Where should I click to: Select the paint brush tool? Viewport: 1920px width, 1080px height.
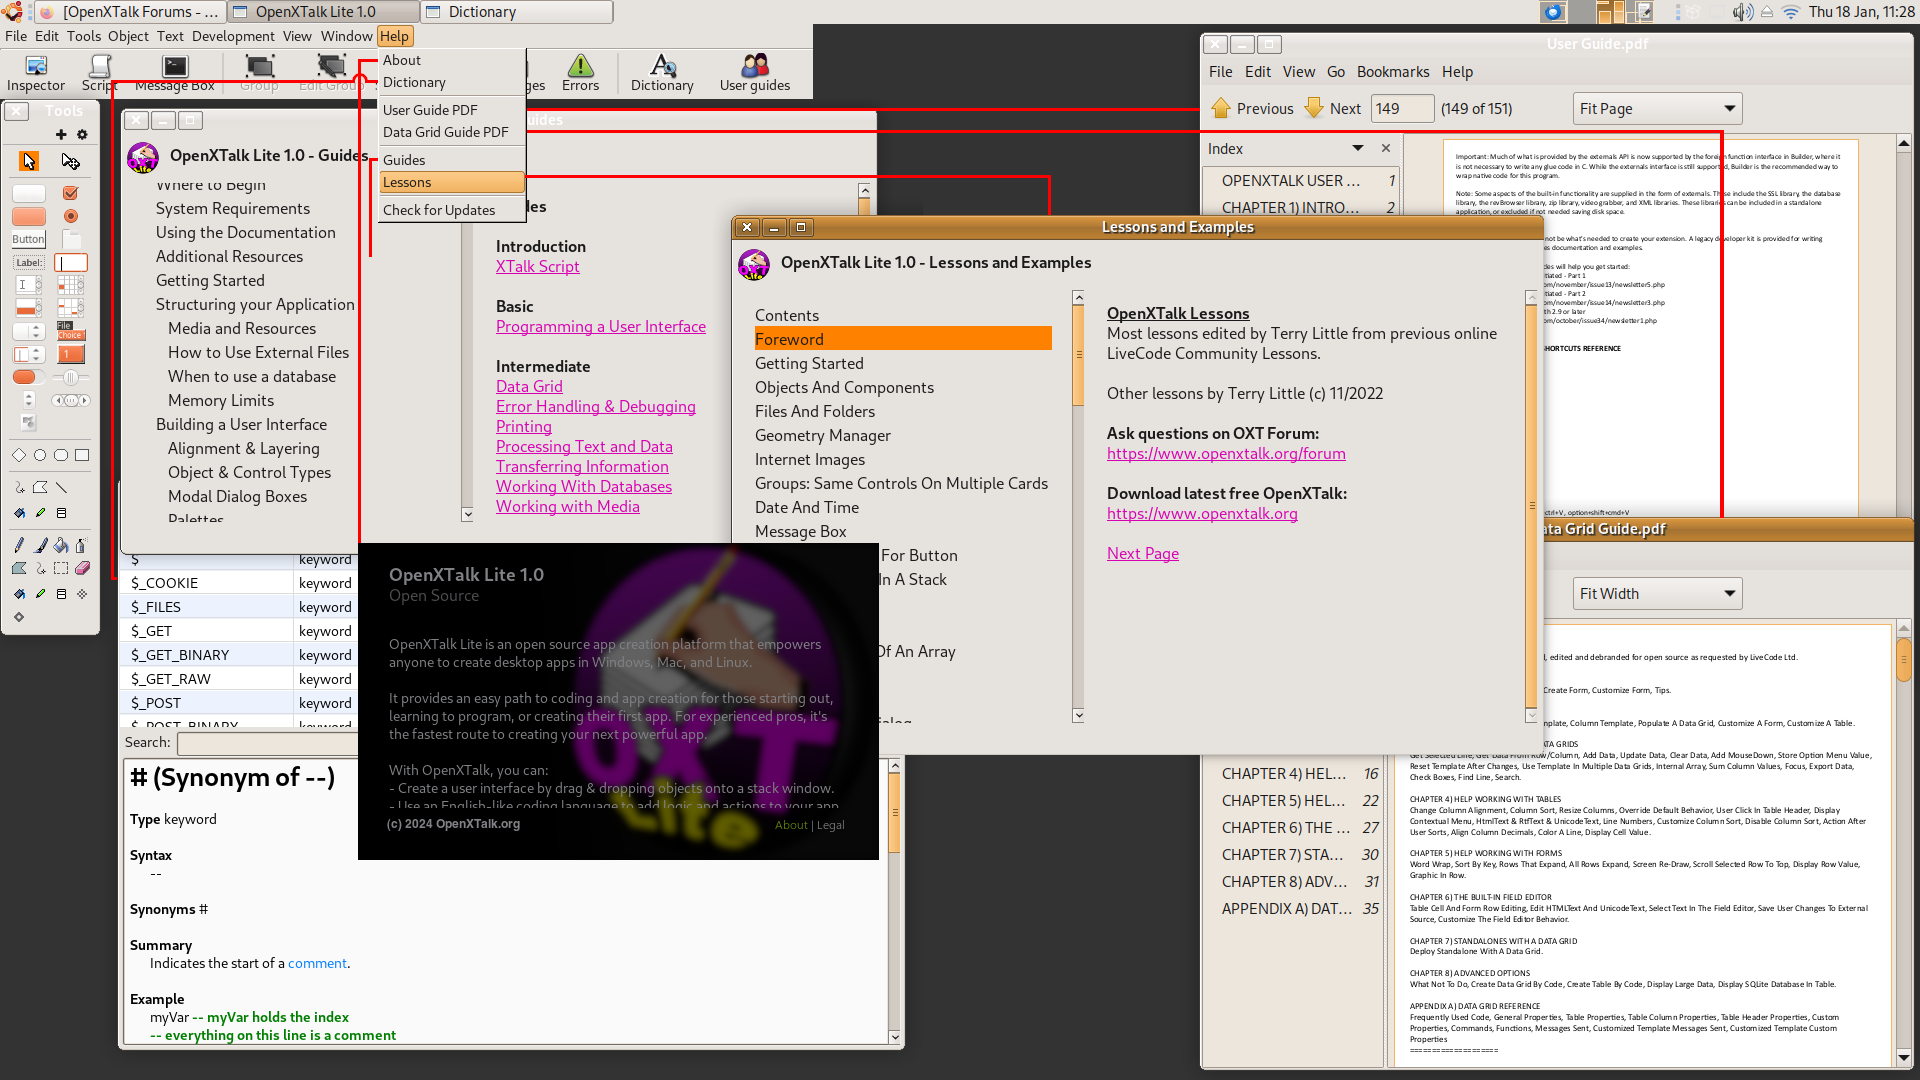point(40,545)
